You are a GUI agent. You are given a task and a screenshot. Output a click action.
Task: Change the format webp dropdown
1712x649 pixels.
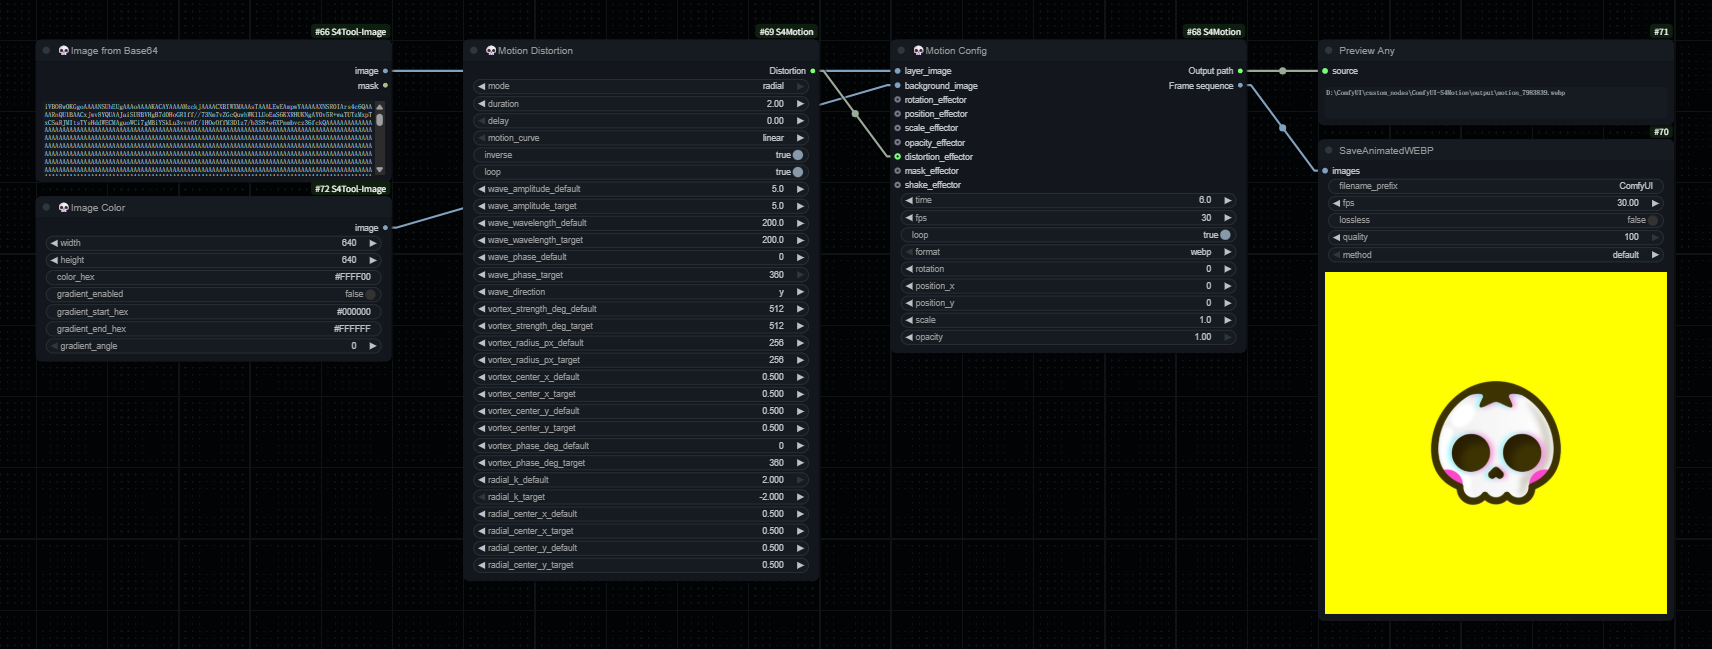[1068, 252]
